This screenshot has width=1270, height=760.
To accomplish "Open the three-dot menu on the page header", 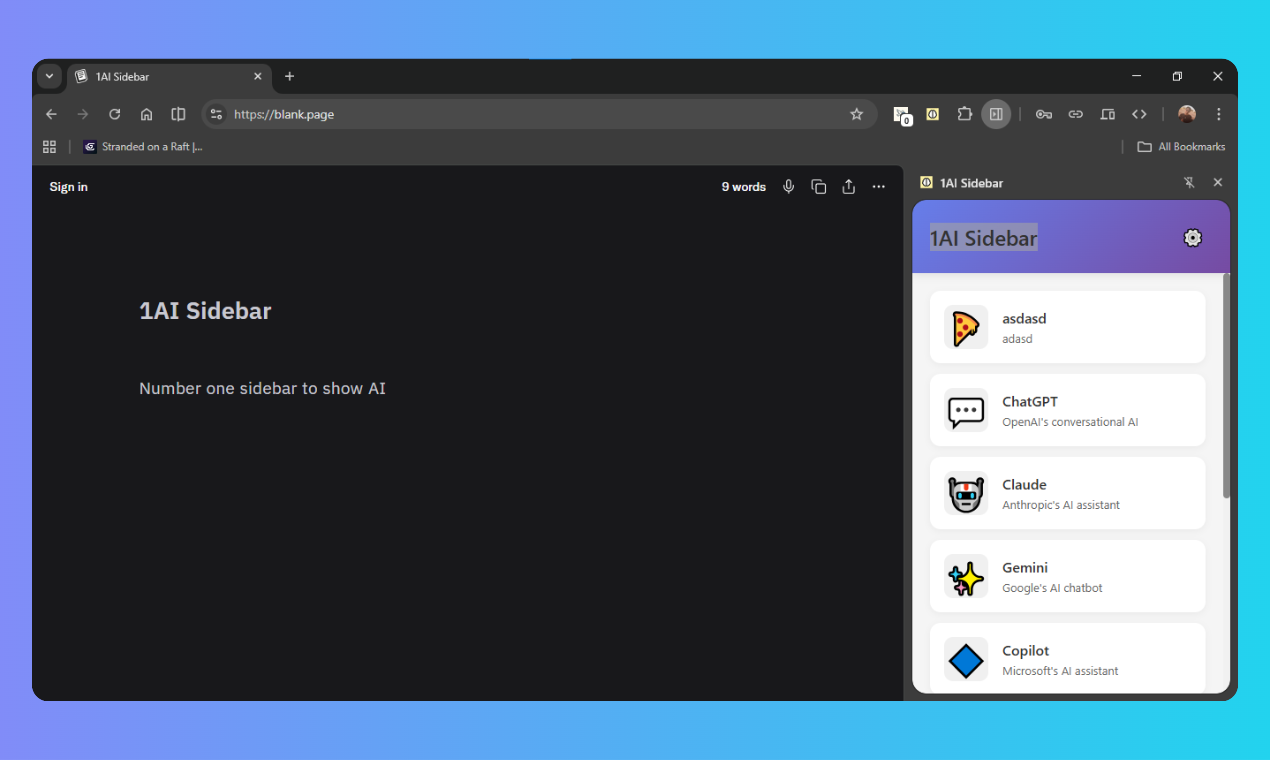I will click(x=878, y=187).
